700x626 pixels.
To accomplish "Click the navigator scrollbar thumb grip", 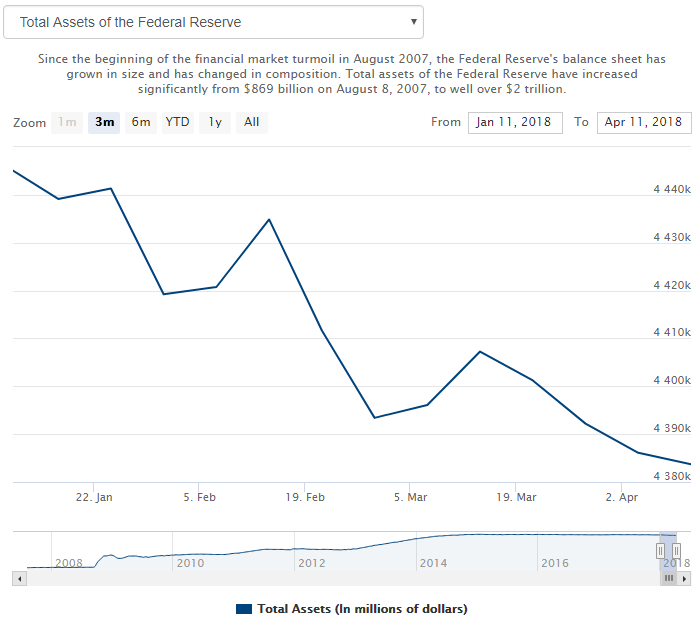I will pyautogui.click(x=668, y=579).
